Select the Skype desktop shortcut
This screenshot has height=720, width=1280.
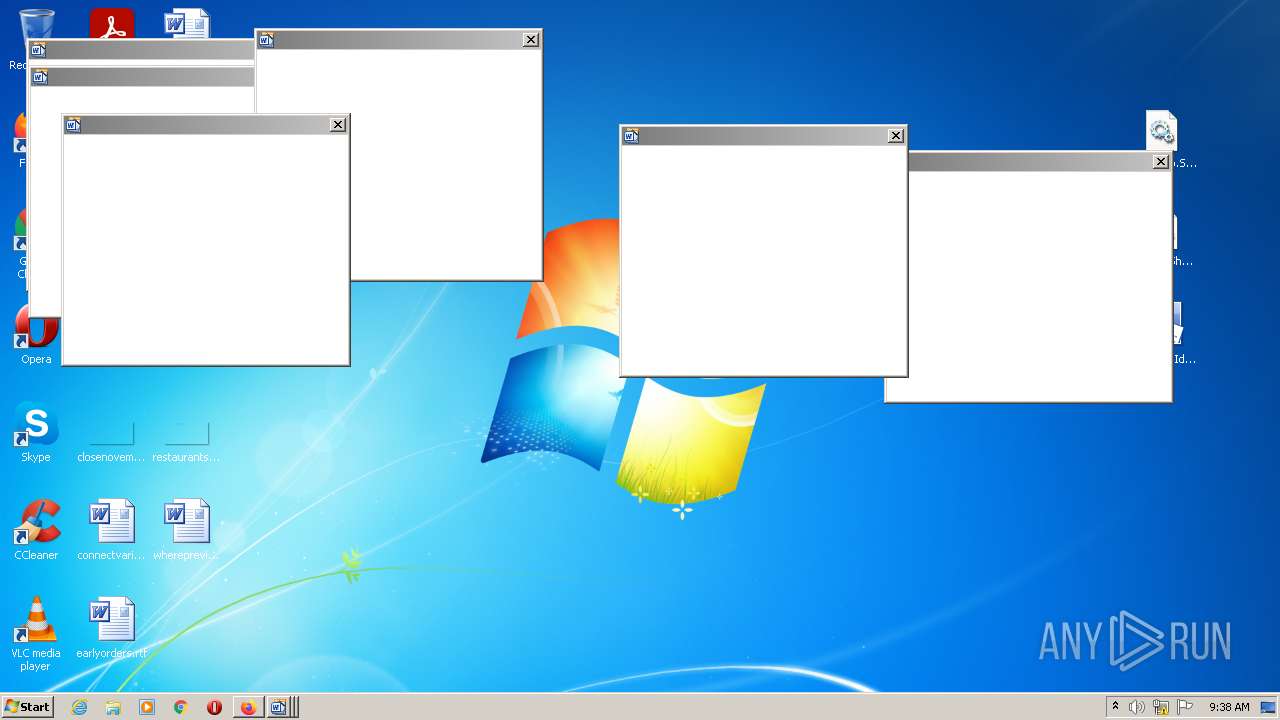(x=36, y=434)
